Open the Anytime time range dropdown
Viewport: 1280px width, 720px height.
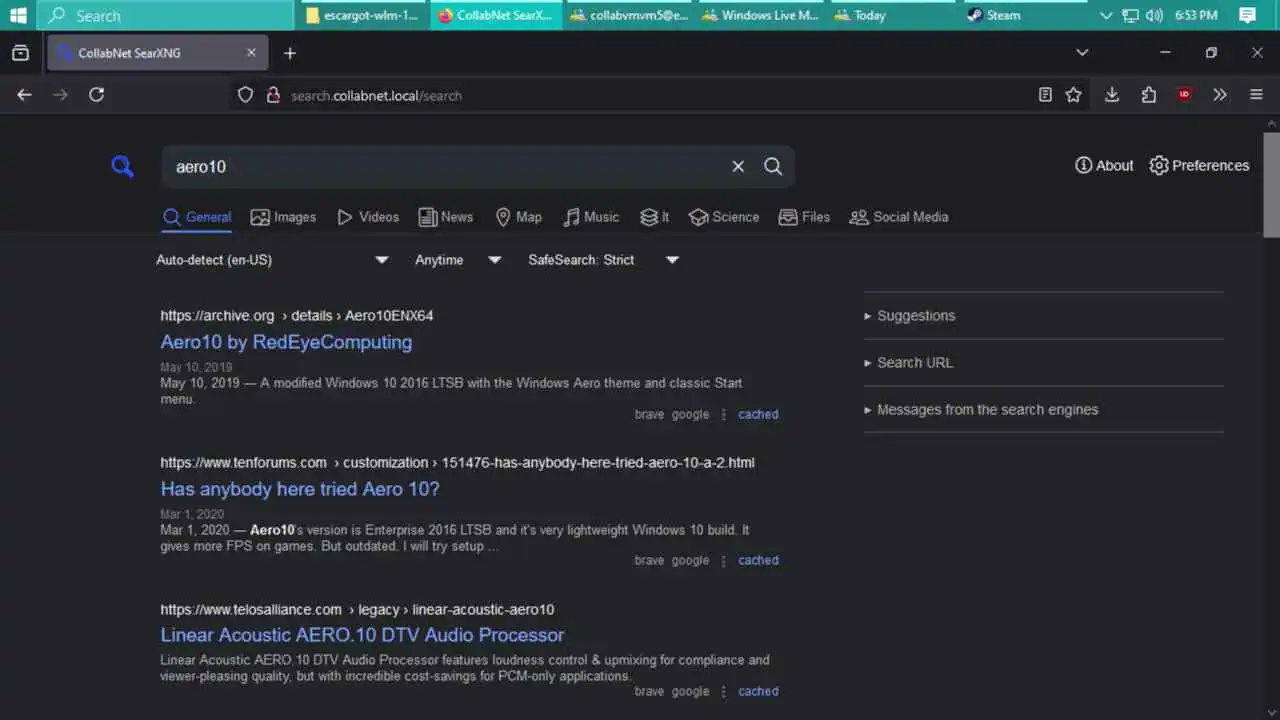(458, 260)
